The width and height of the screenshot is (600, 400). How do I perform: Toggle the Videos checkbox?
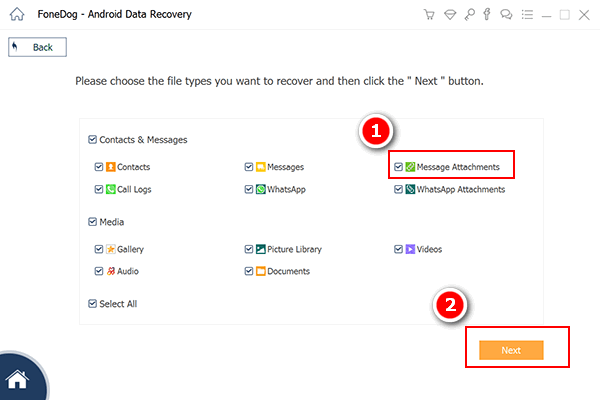[x=398, y=249]
